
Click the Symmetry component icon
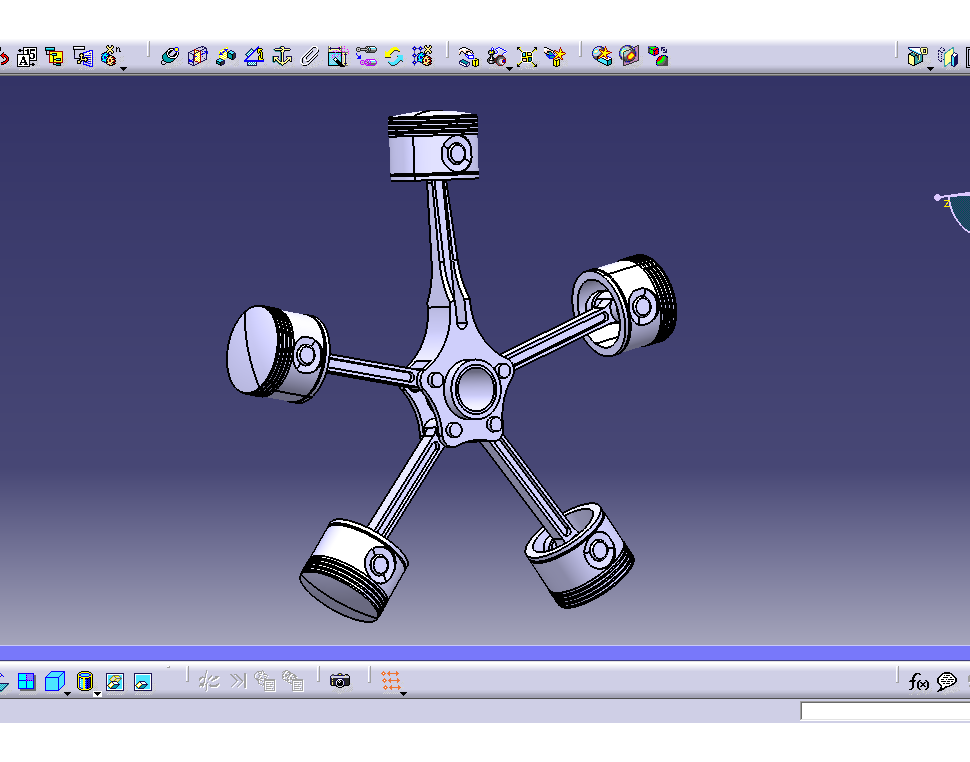(947, 57)
